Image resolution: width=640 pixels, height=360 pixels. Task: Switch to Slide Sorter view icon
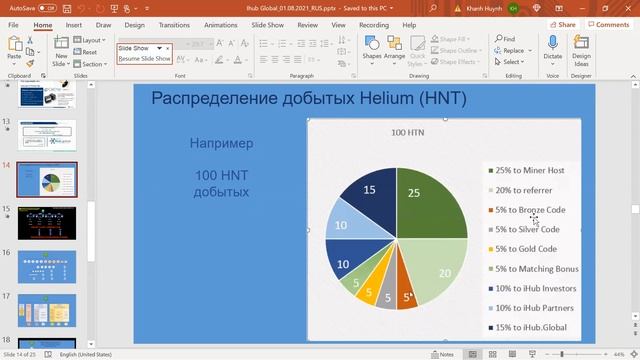(x=493, y=354)
